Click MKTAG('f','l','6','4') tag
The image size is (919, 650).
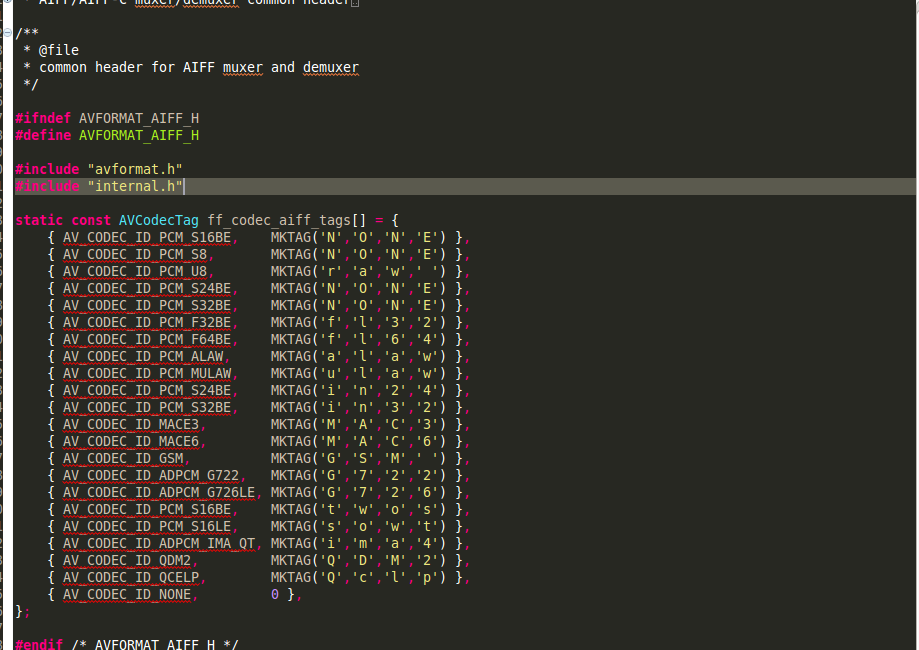359,339
